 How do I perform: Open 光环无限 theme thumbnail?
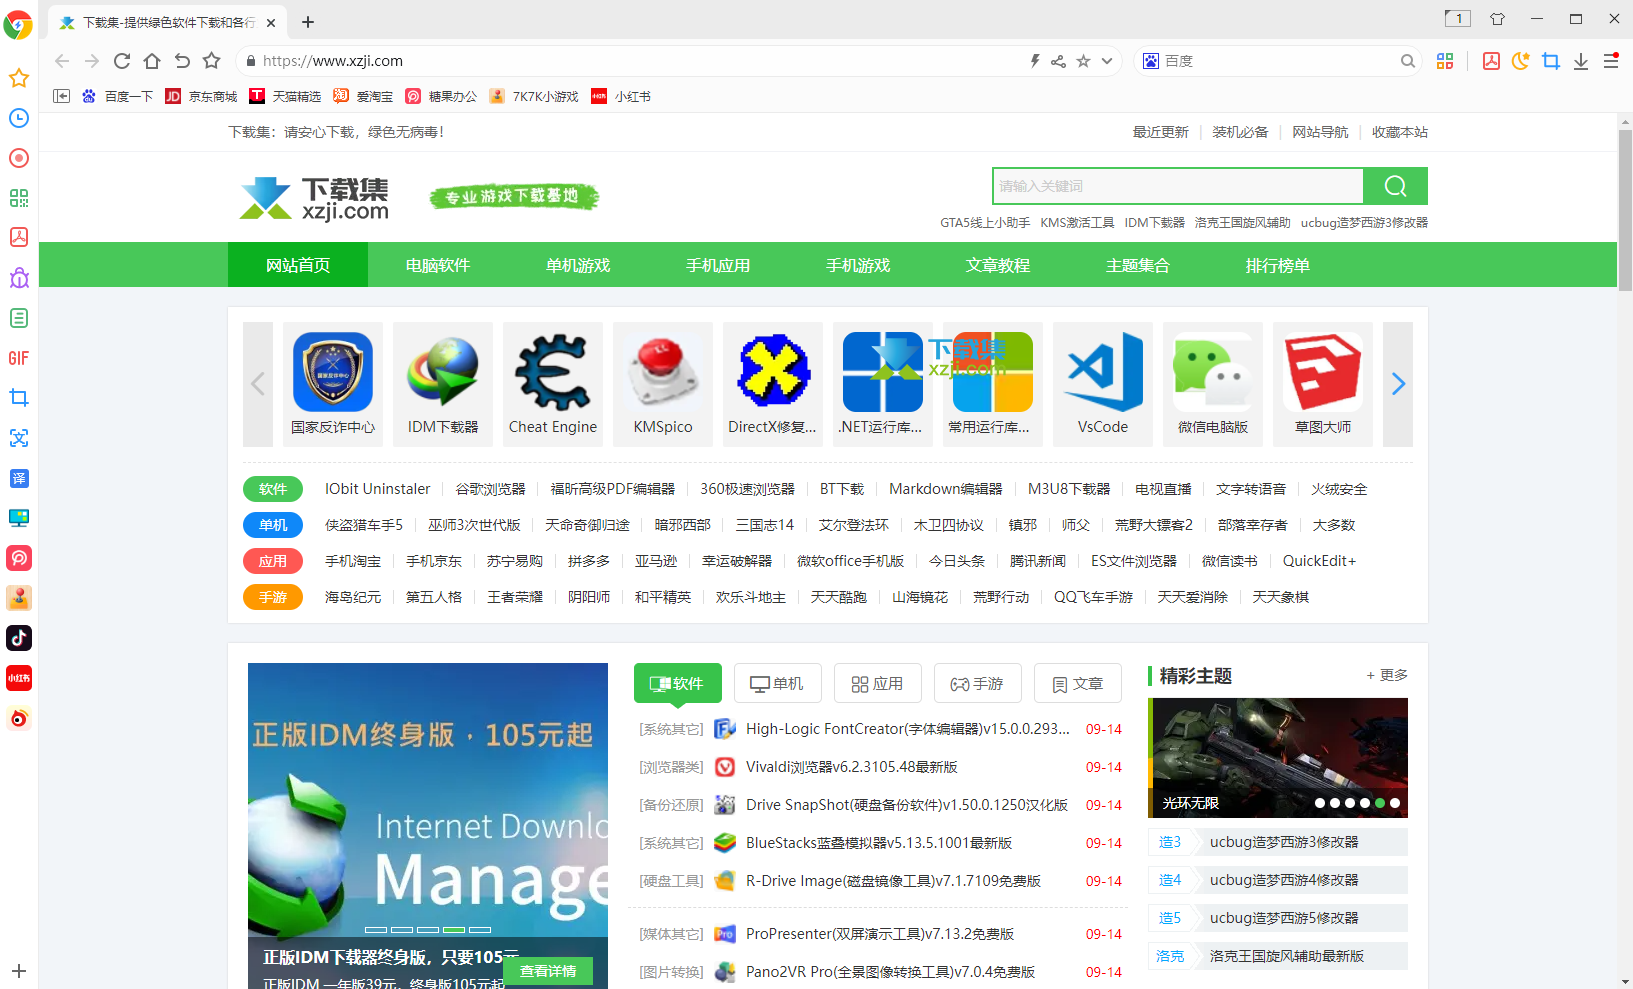pos(1278,758)
